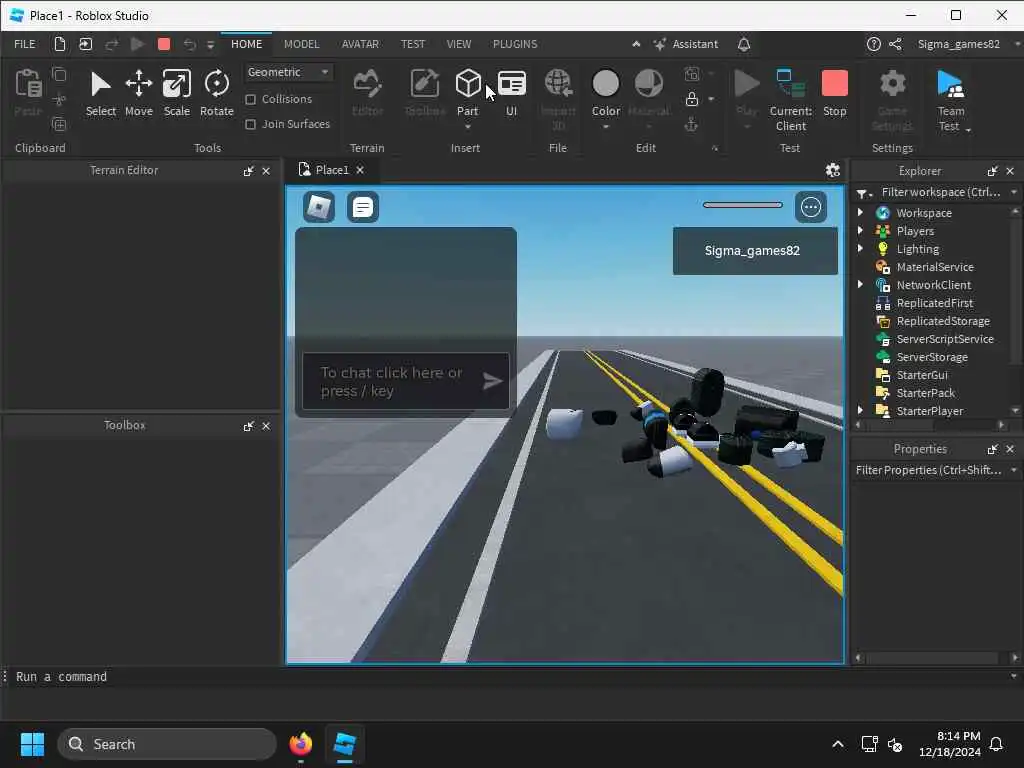
Task: Undock the Toolbox panel
Action: 248,426
